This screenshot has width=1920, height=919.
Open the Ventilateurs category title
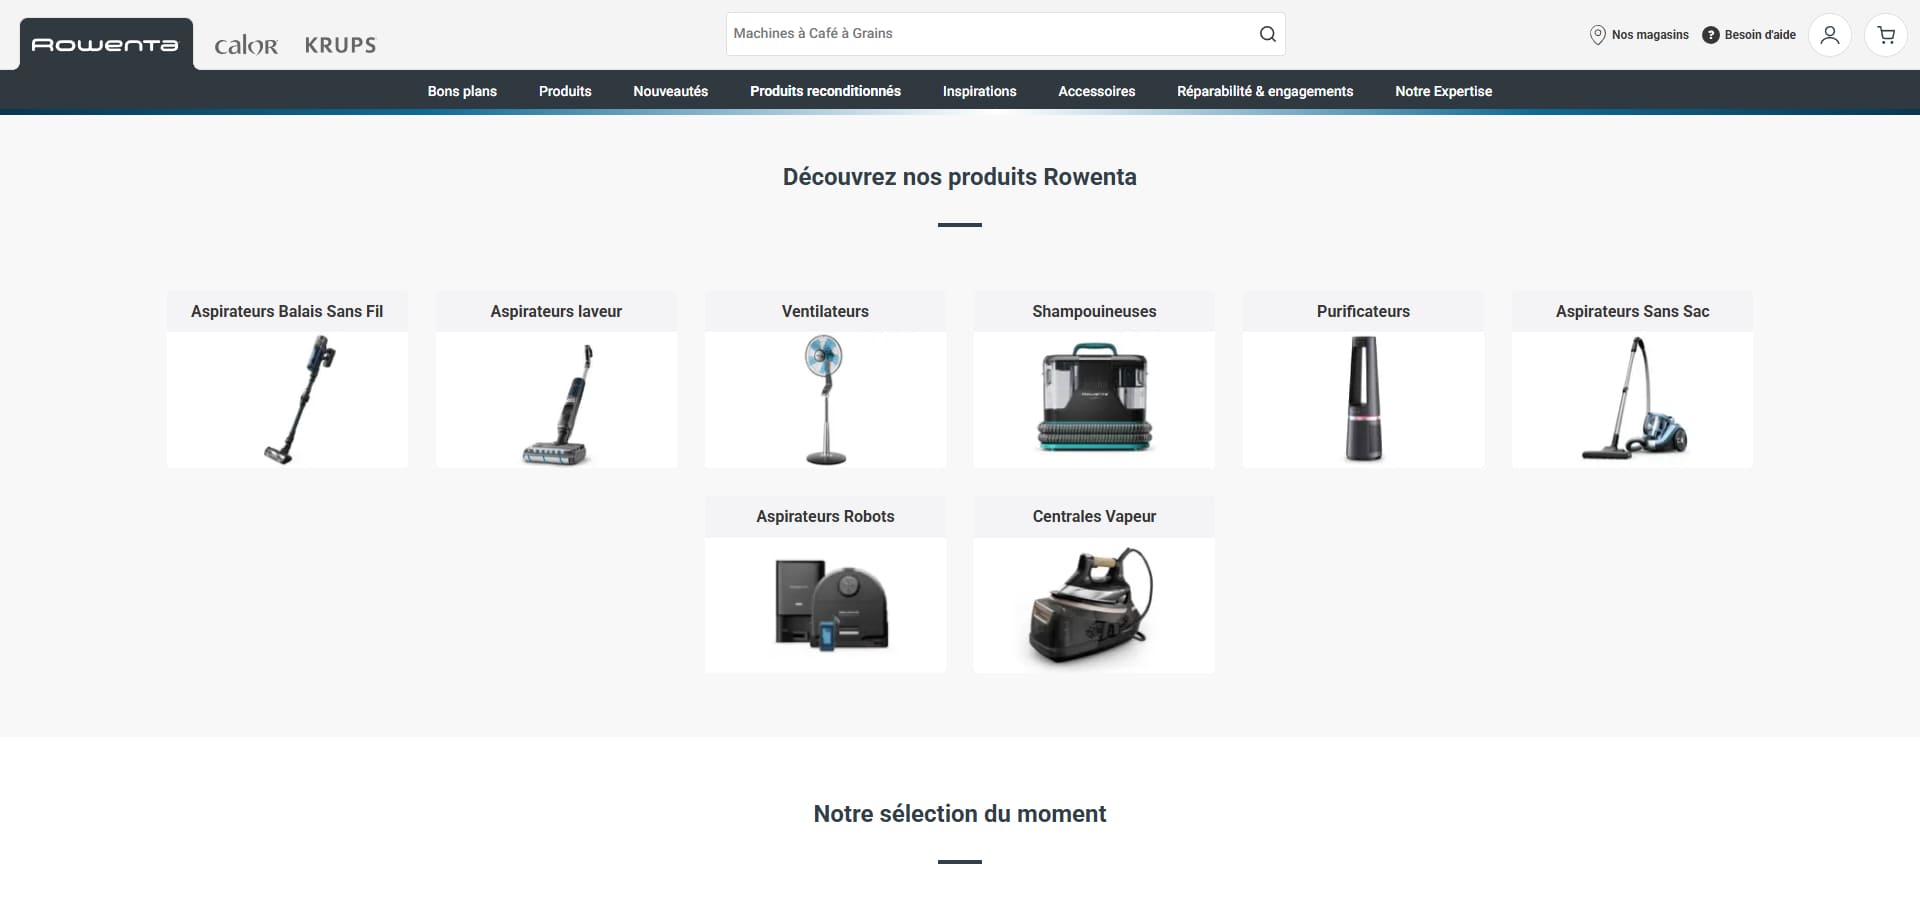coord(825,311)
